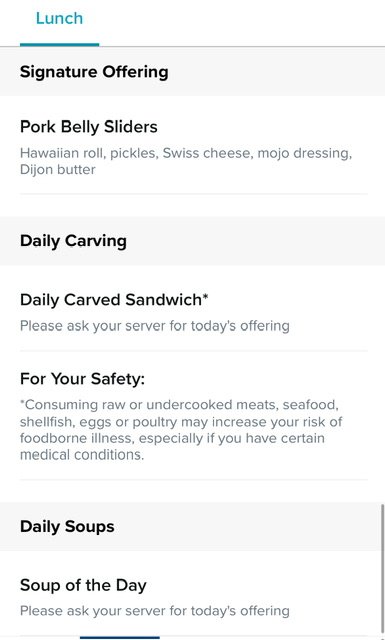
Task: Tap the Dijon butter description line
Action: point(58,170)
